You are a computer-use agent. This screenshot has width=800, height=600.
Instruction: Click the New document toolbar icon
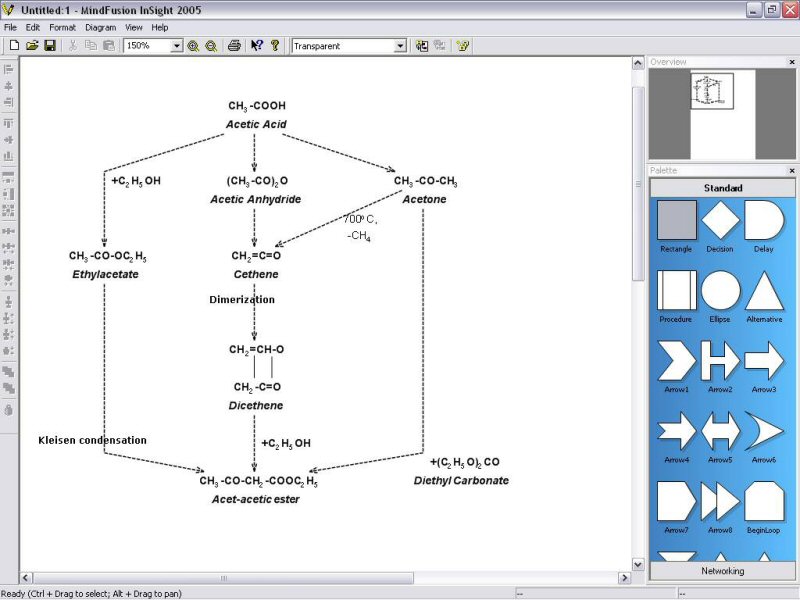click(14, 46)
